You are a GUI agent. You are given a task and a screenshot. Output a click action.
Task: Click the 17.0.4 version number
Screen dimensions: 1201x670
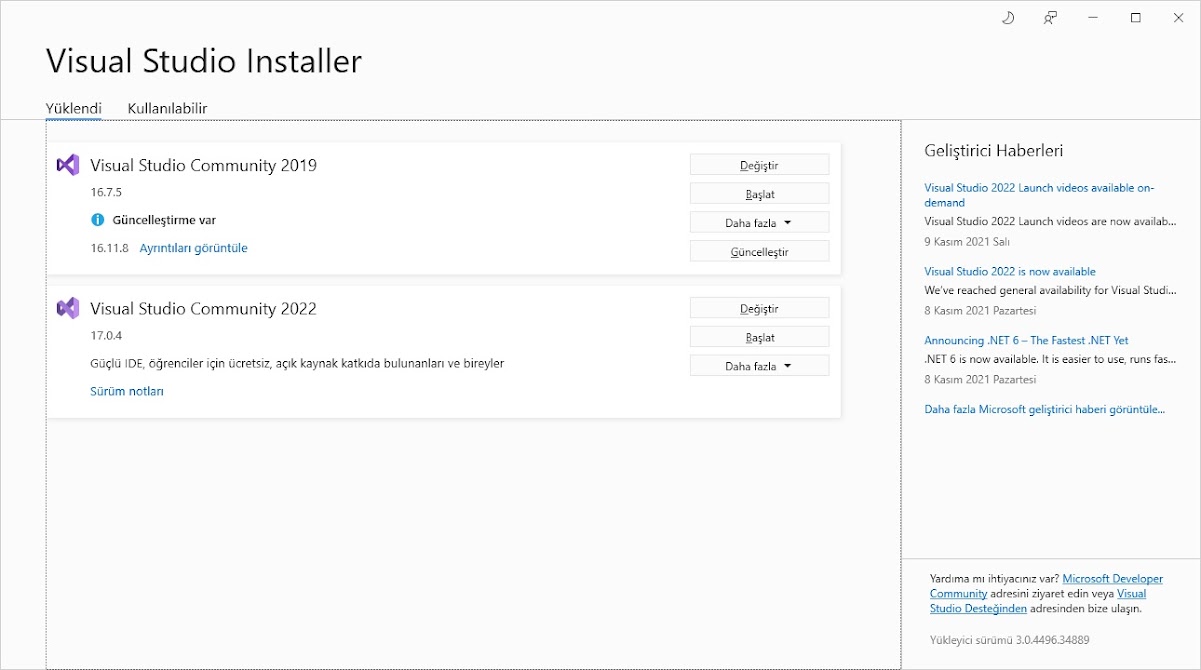pos(106,335)
